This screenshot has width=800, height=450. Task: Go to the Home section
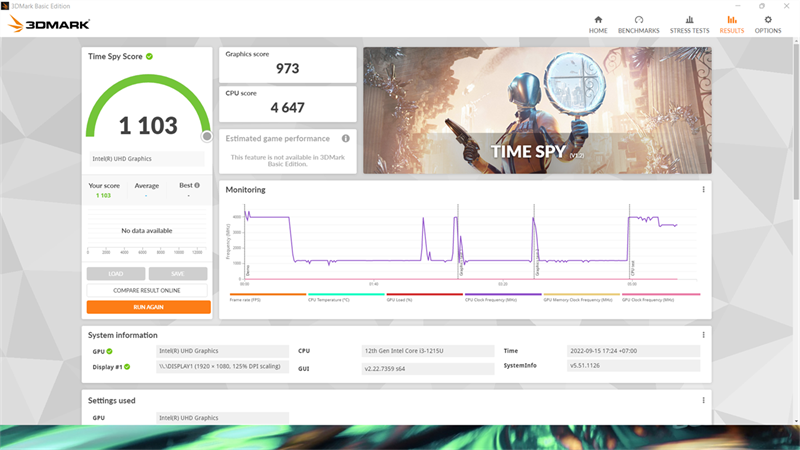(x=598, y=24)
